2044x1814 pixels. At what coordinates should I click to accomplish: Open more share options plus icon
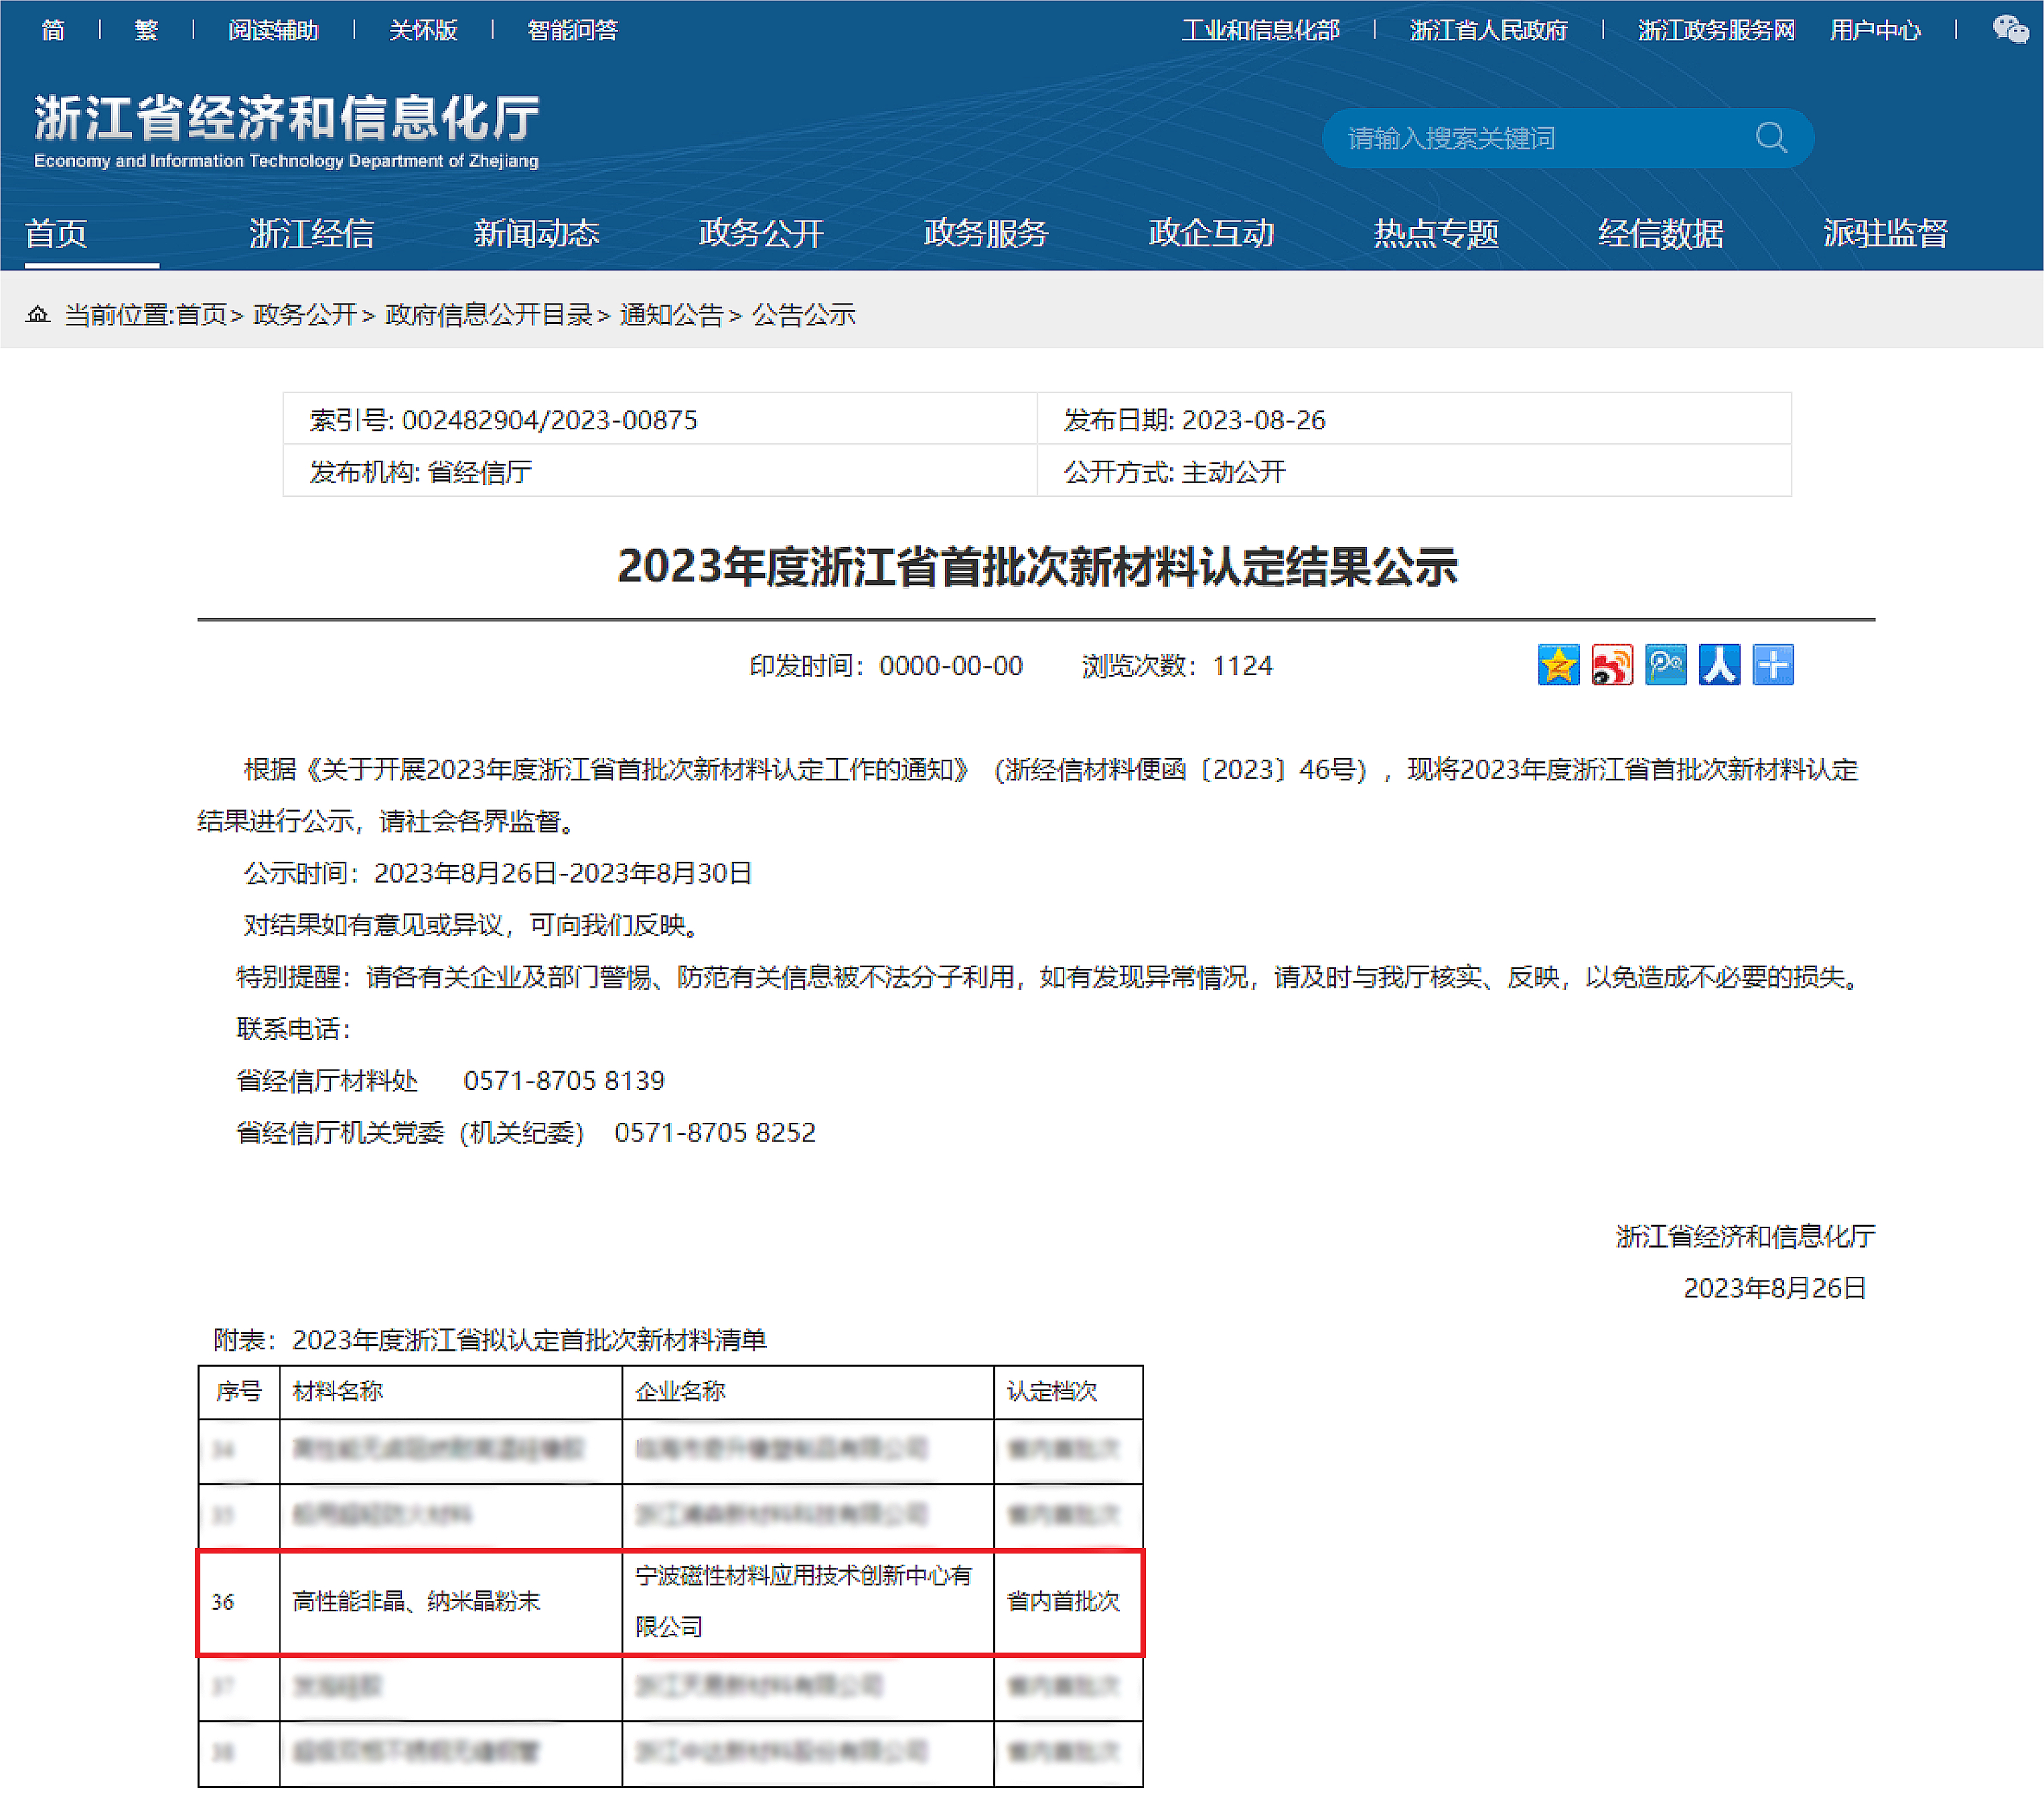point(1773,665)
